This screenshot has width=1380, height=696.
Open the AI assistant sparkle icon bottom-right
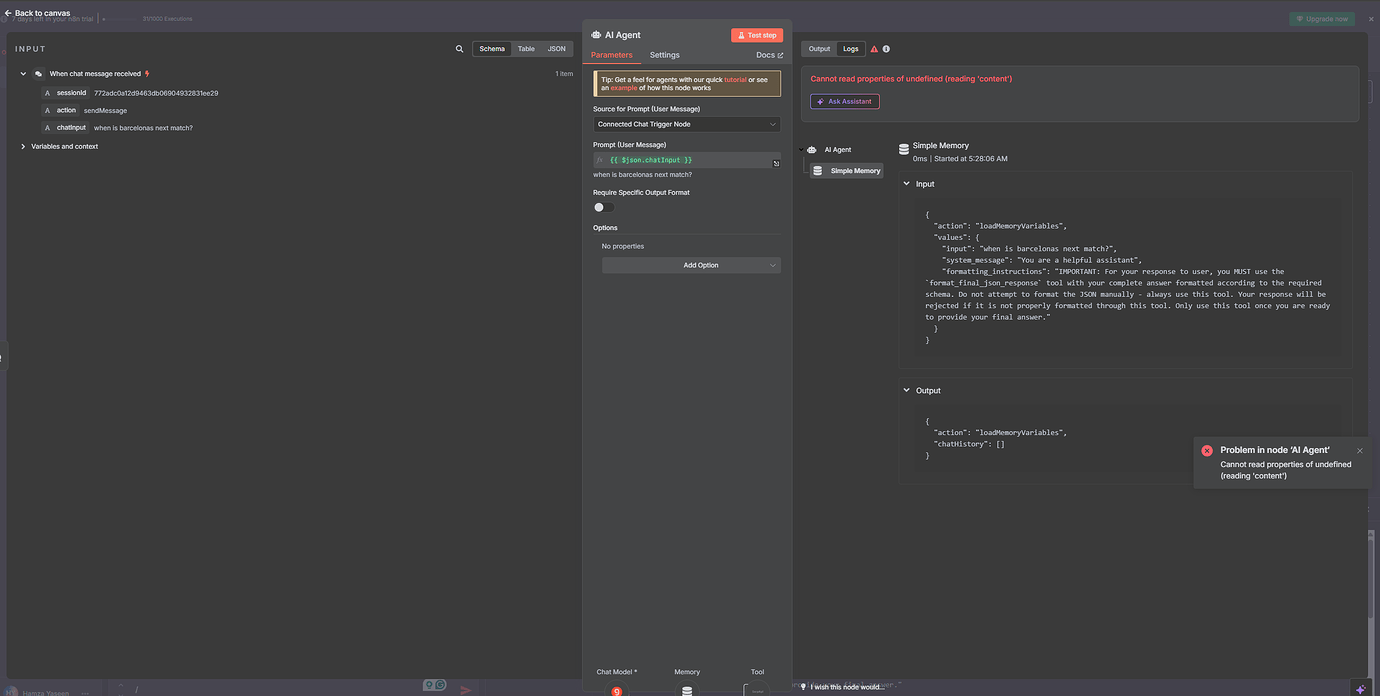pyautogui.click(x=1360, y=688)
